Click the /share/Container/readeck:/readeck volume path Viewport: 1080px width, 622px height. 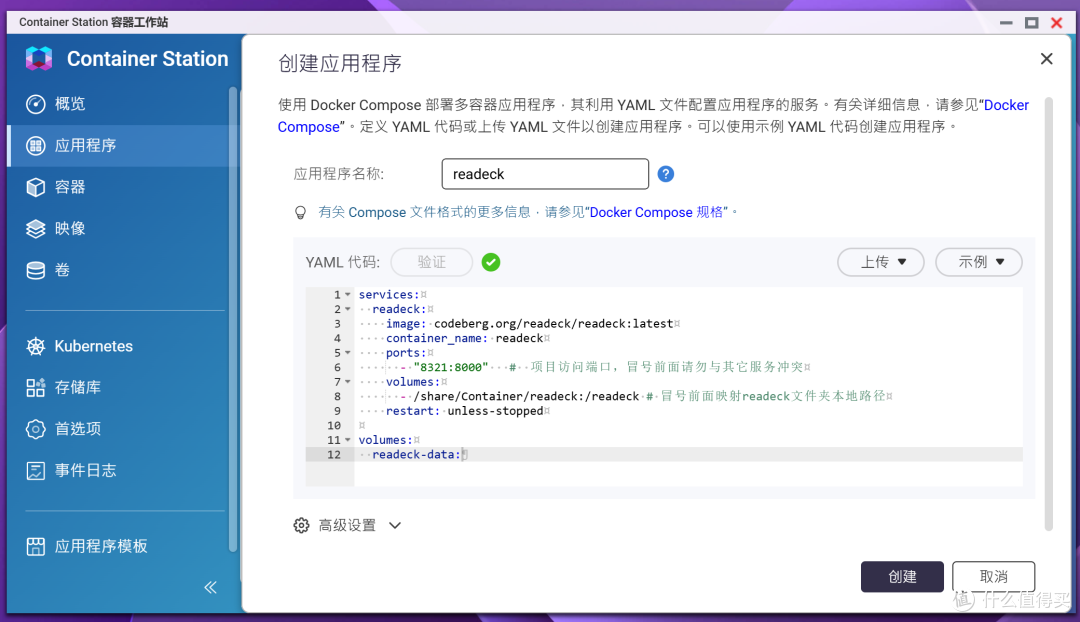[526, 396]
